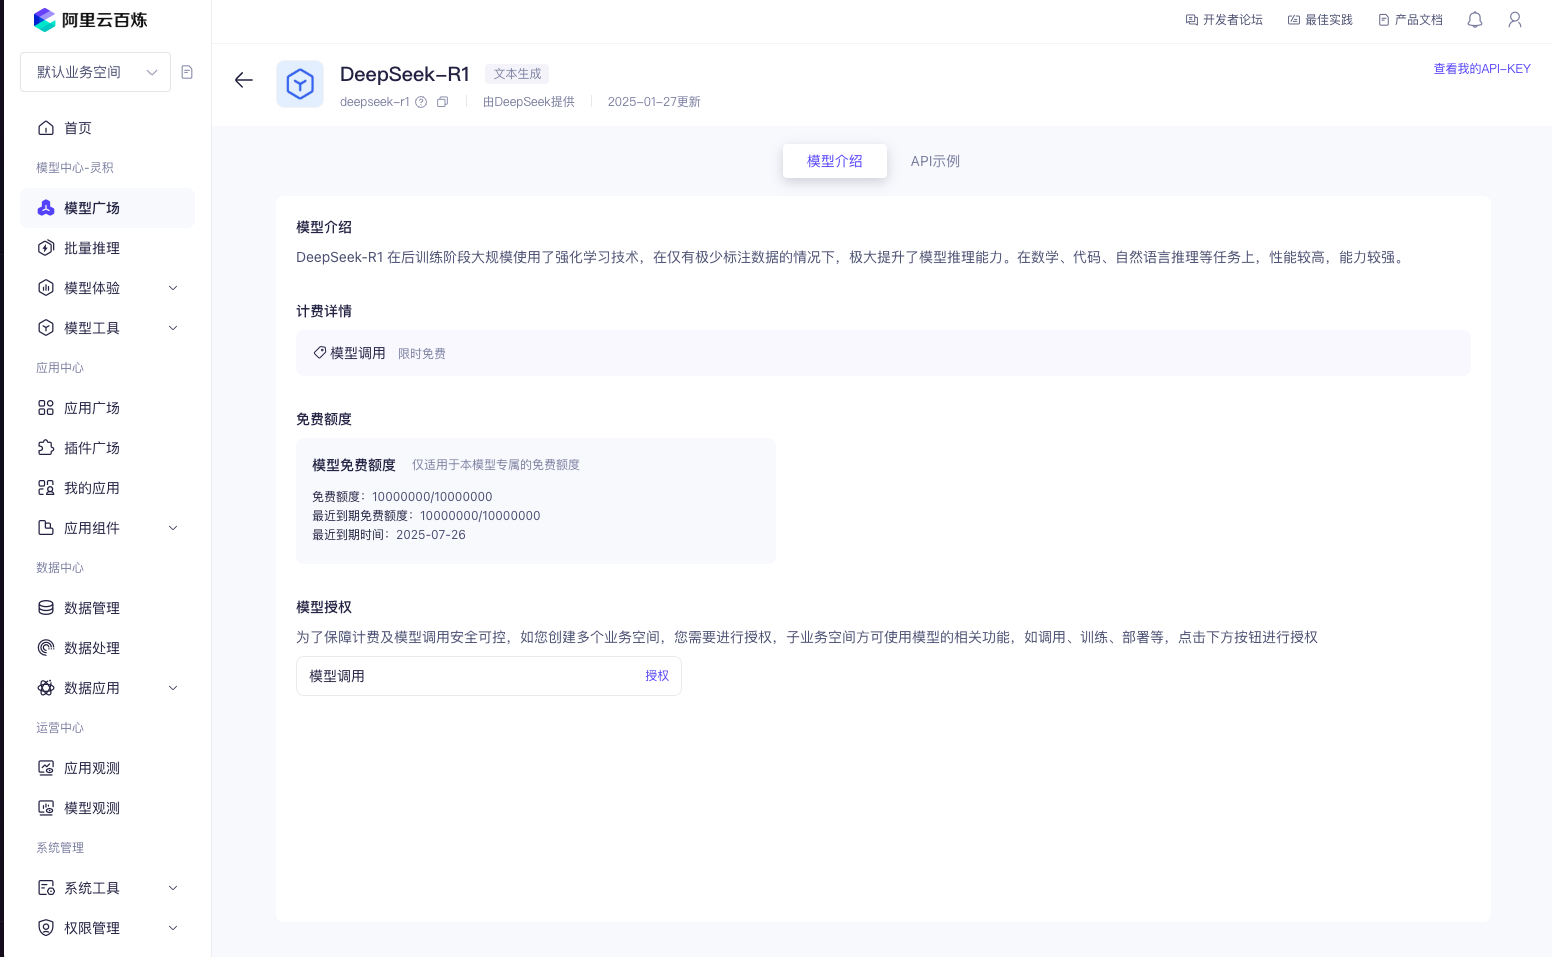Image resolution: width=1552 pixels, height=957 pixels.
Task: Click the 文本生成 tag
Action: [517, 74]
